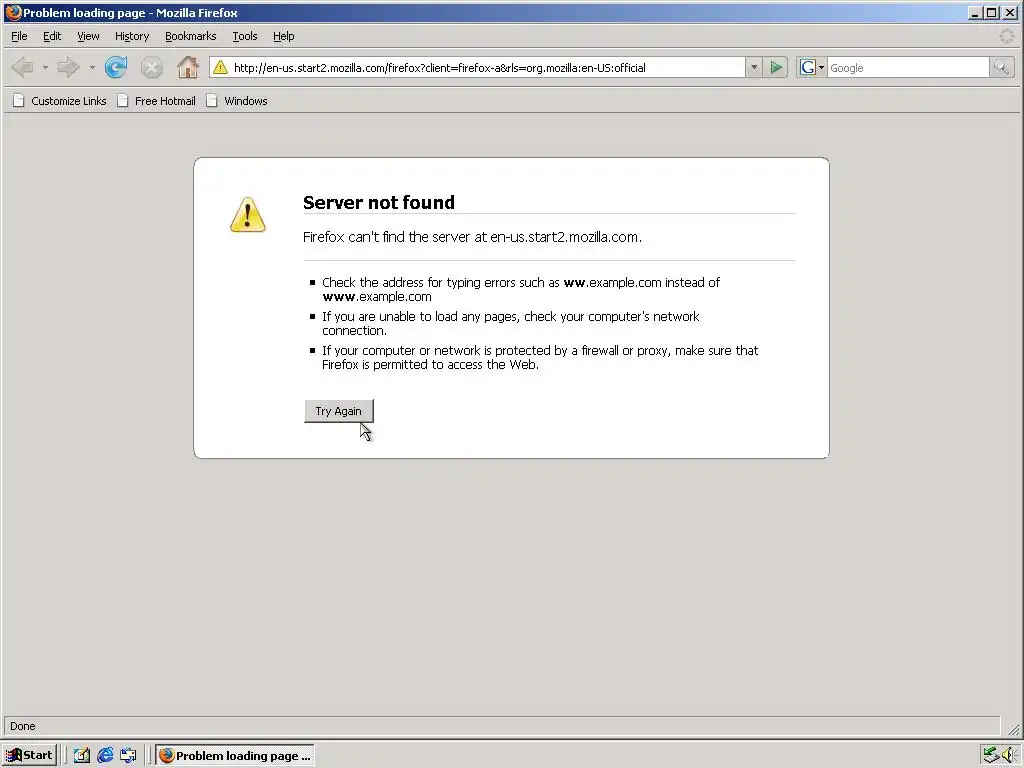This screenshot has height=768, width=1024.
Task: Click the warning icon in address bar
Action: coord(221,67)
